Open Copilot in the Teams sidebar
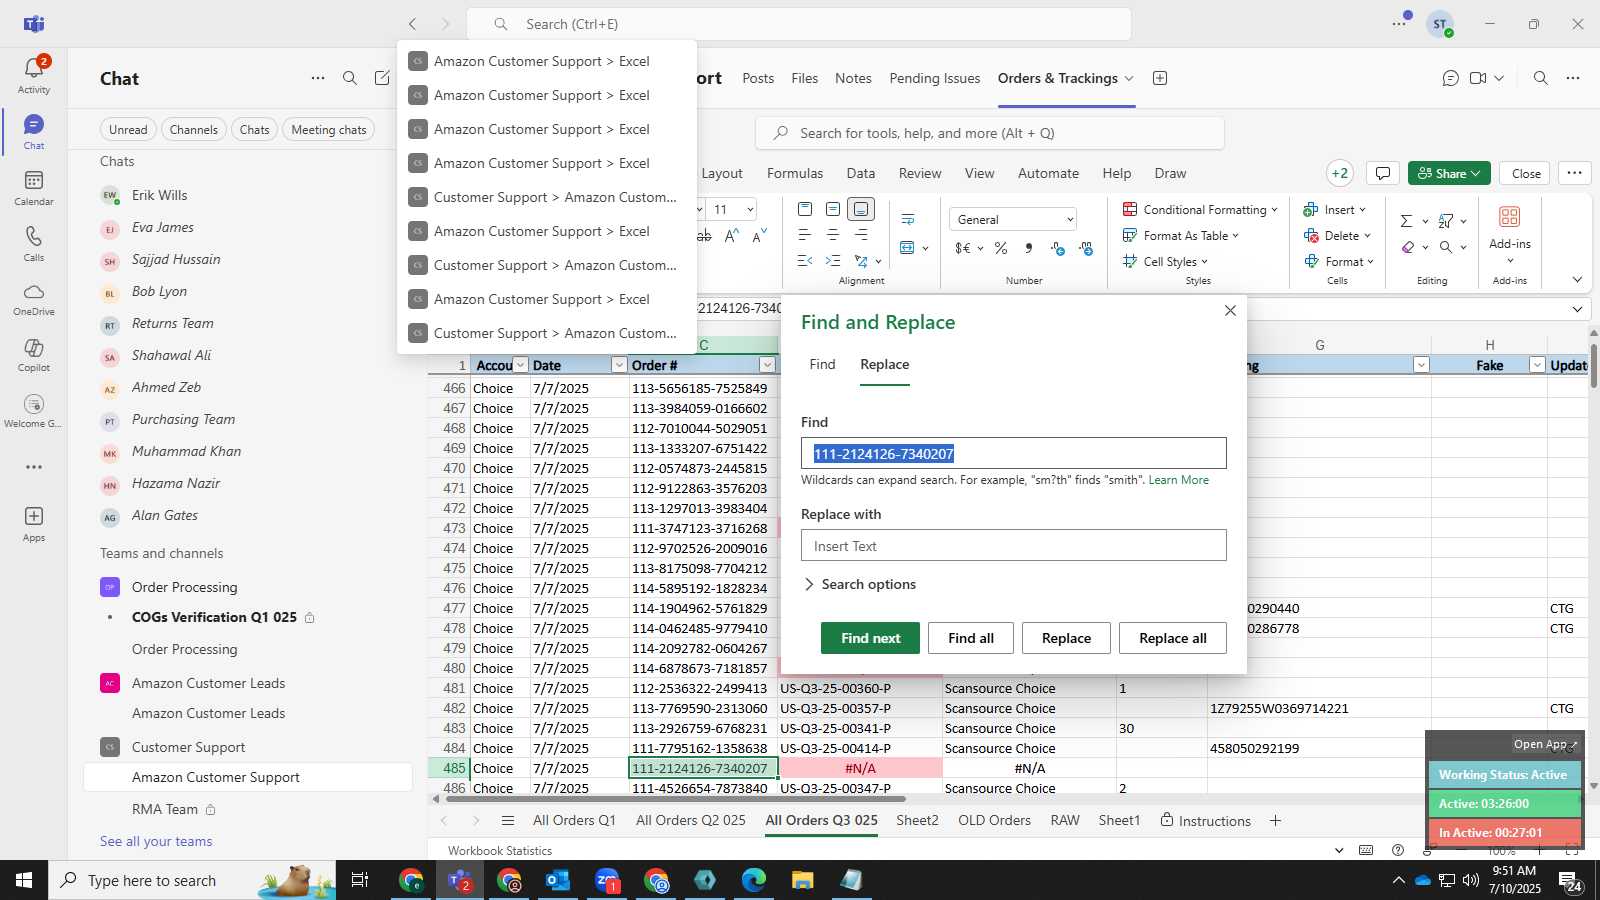The image size is (1600, 900). 34,355
